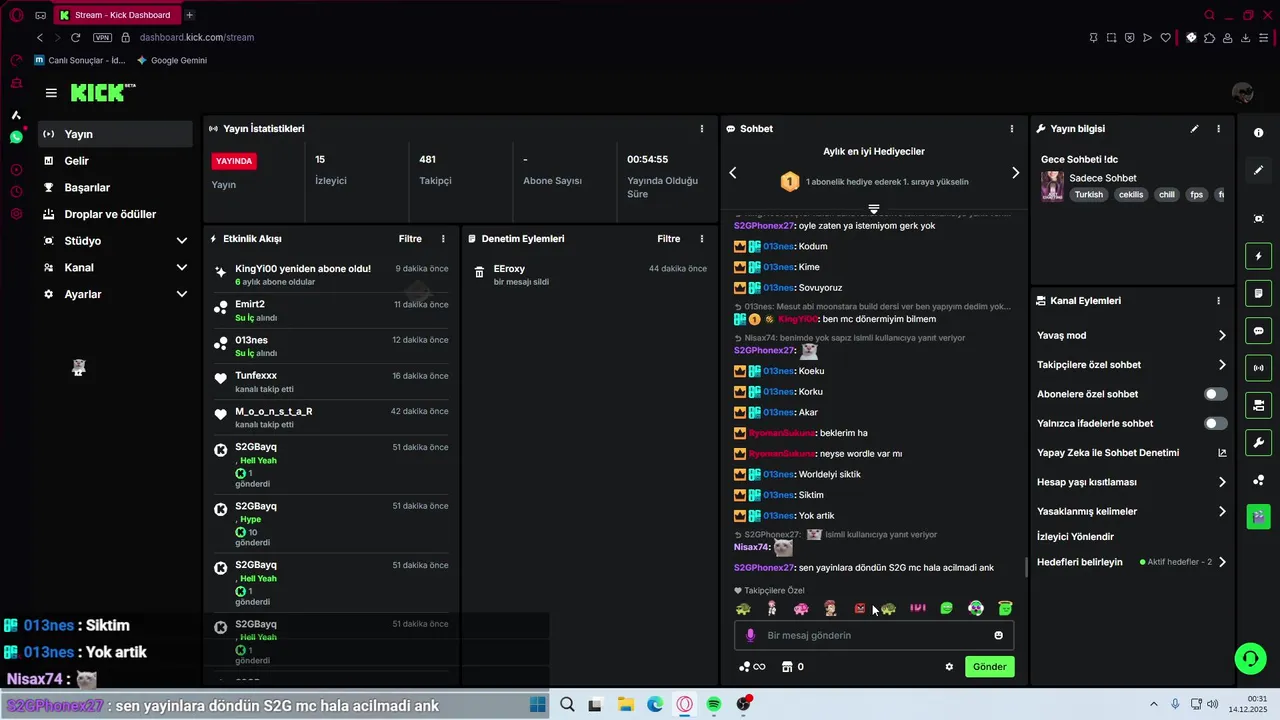This screenshot has height=720, width=1280.
Task: Pick the pink pig emote in the emote row
Action: pos(801,609)
